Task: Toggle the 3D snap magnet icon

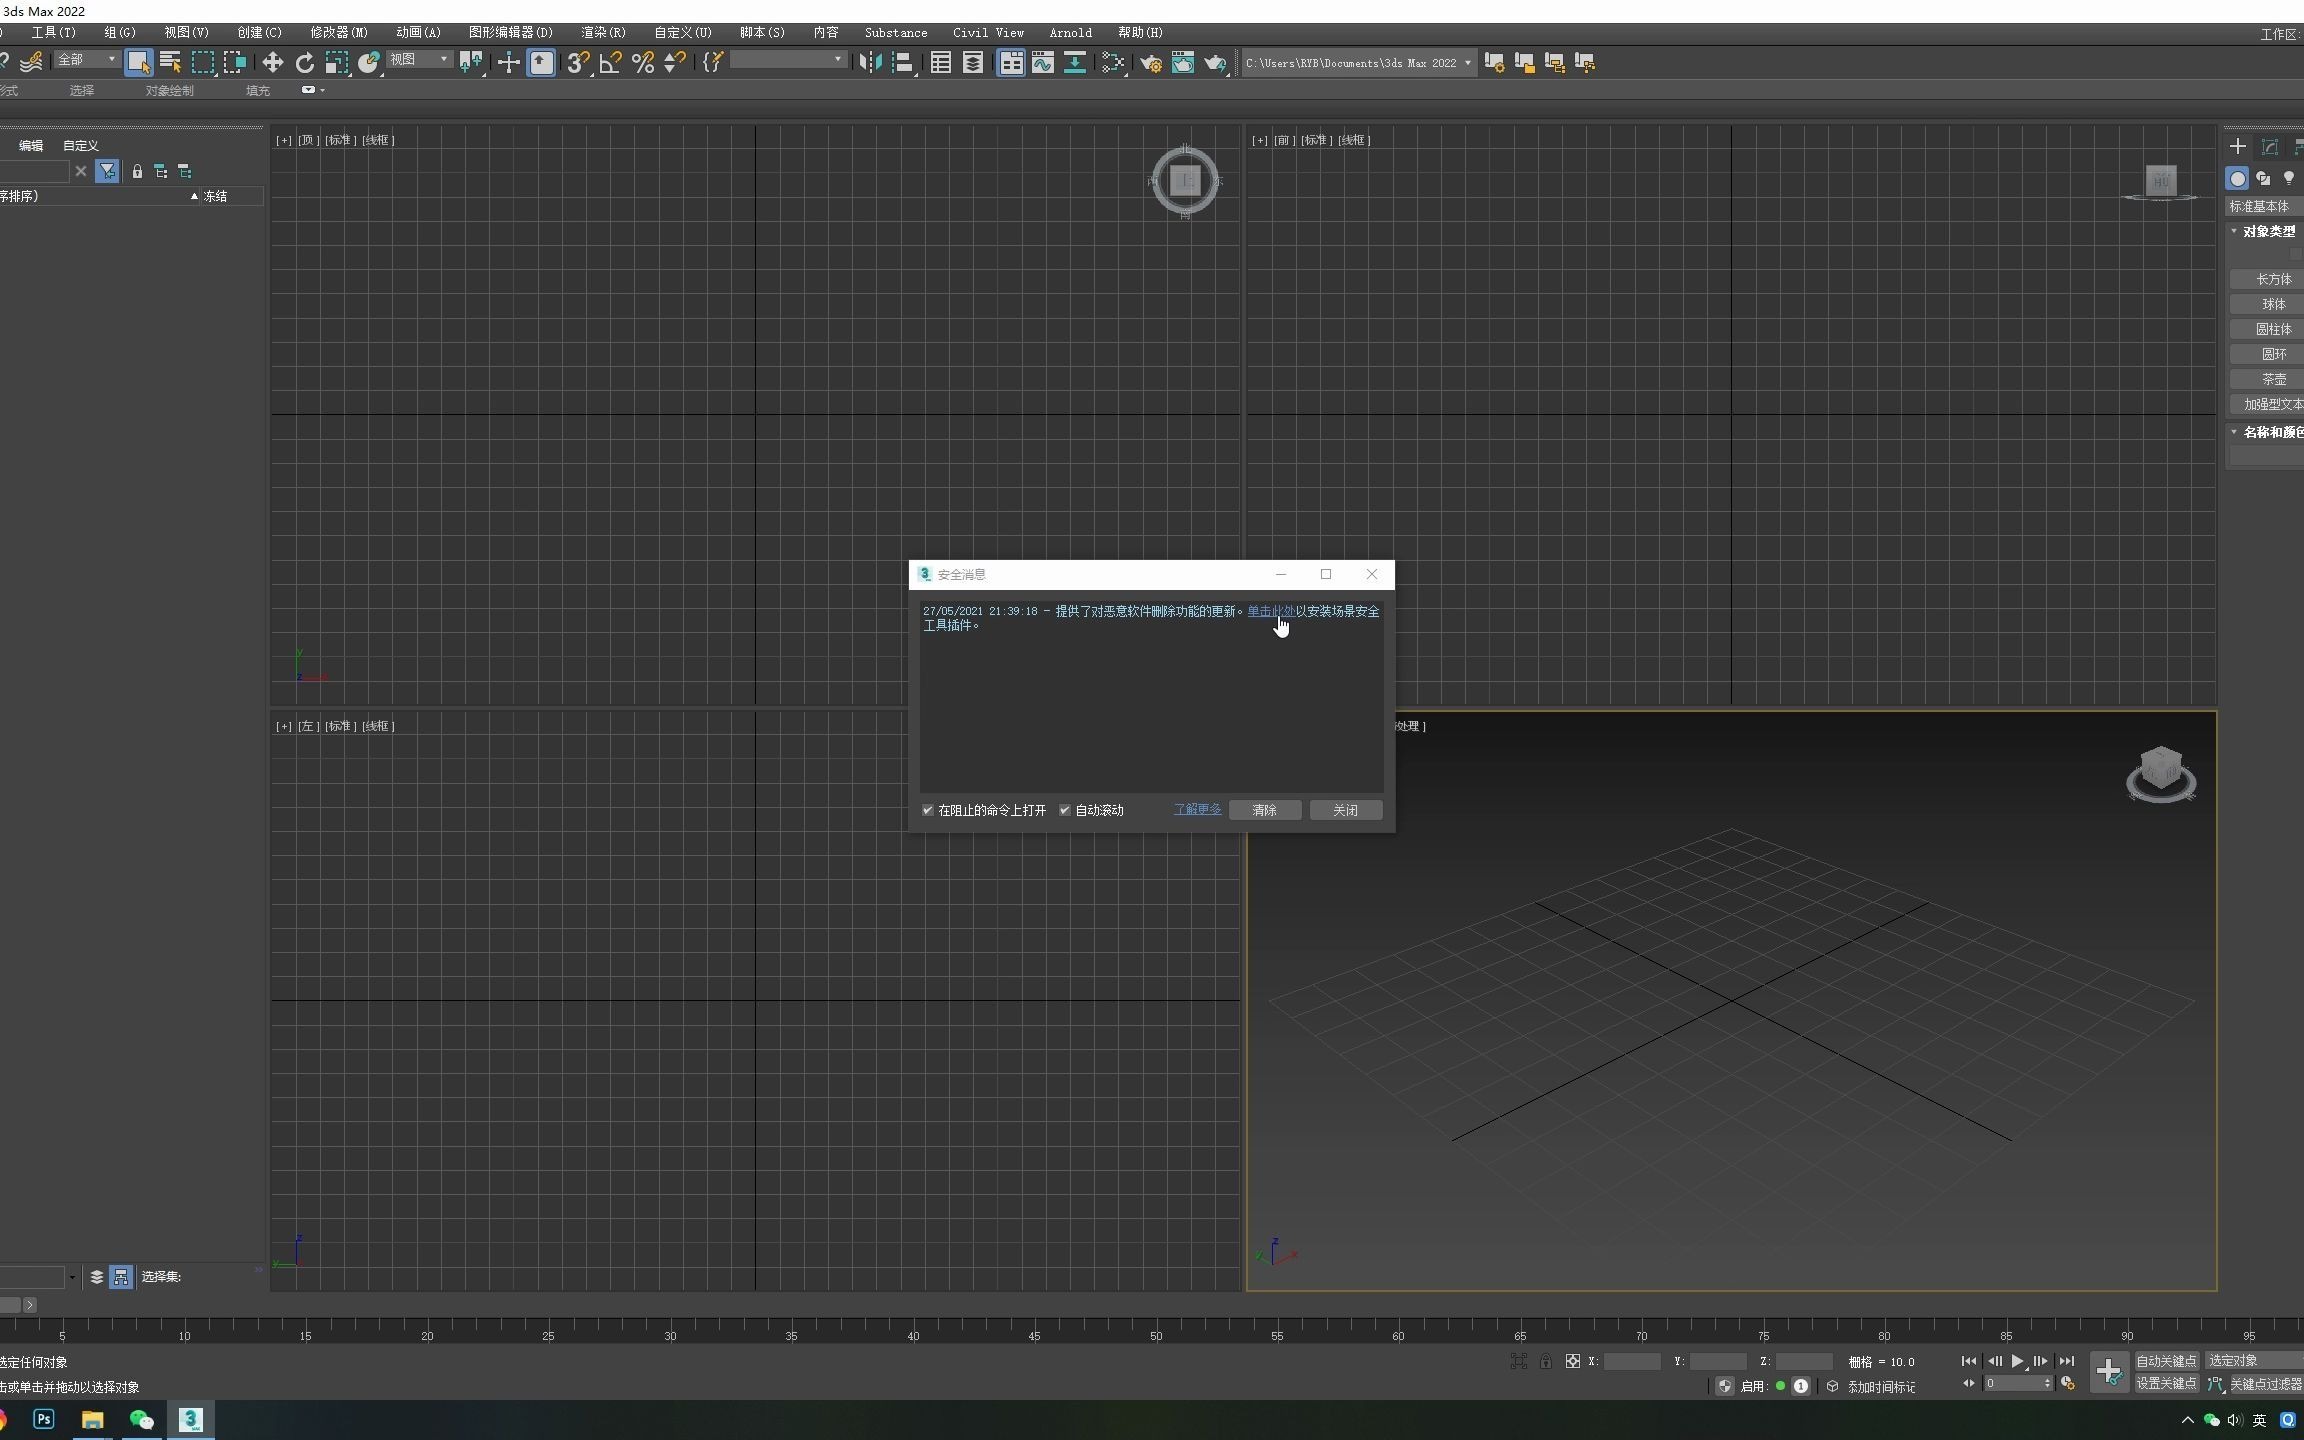Action: click(x=576, y=62)
